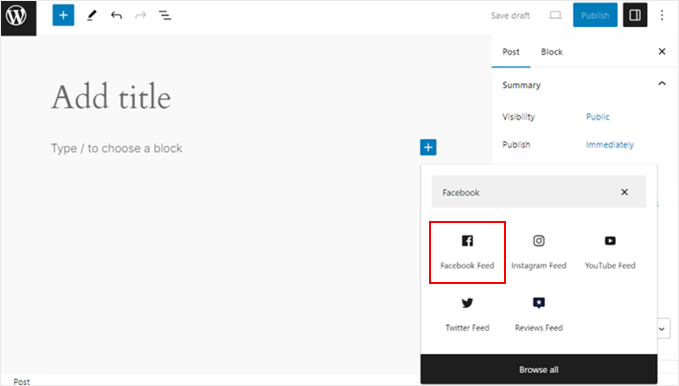Insert the Instagram Feed block
Viewport: 679px width, 386px height.
tap(539, 253)
